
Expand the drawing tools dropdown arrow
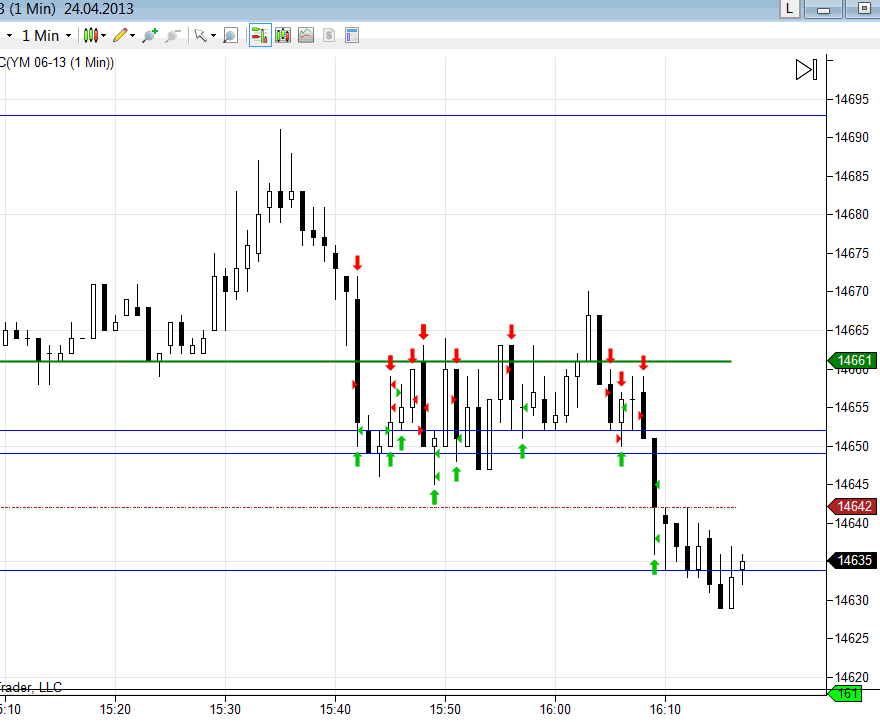click(x=132, y=36)
